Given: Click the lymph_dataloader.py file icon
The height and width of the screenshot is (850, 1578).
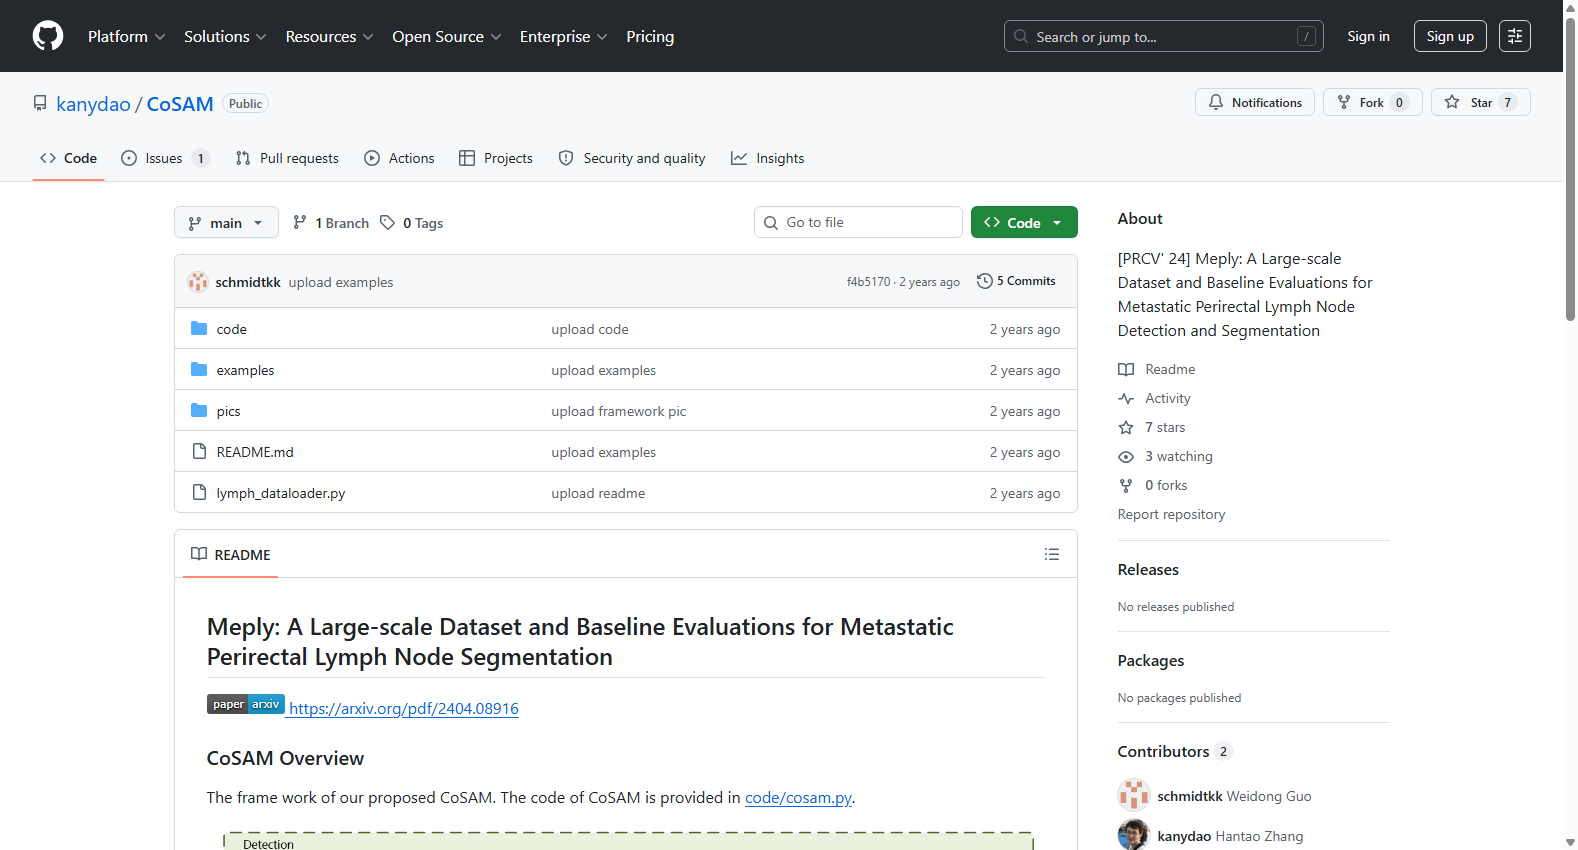Looking at the screenshot, I should pyautogui.click(x=199, y=493).
